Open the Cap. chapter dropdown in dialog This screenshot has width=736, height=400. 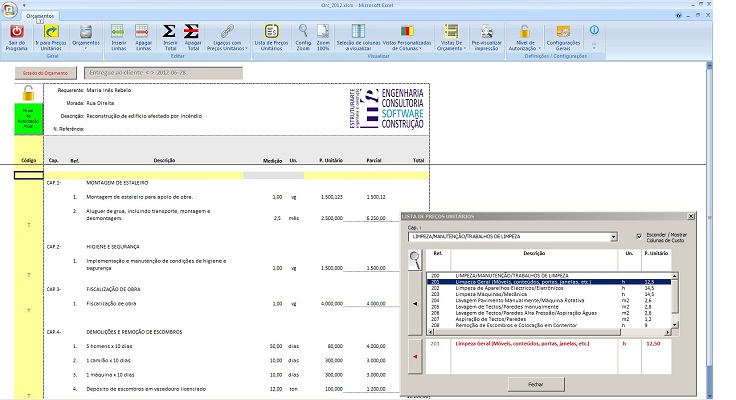point(613,237)
